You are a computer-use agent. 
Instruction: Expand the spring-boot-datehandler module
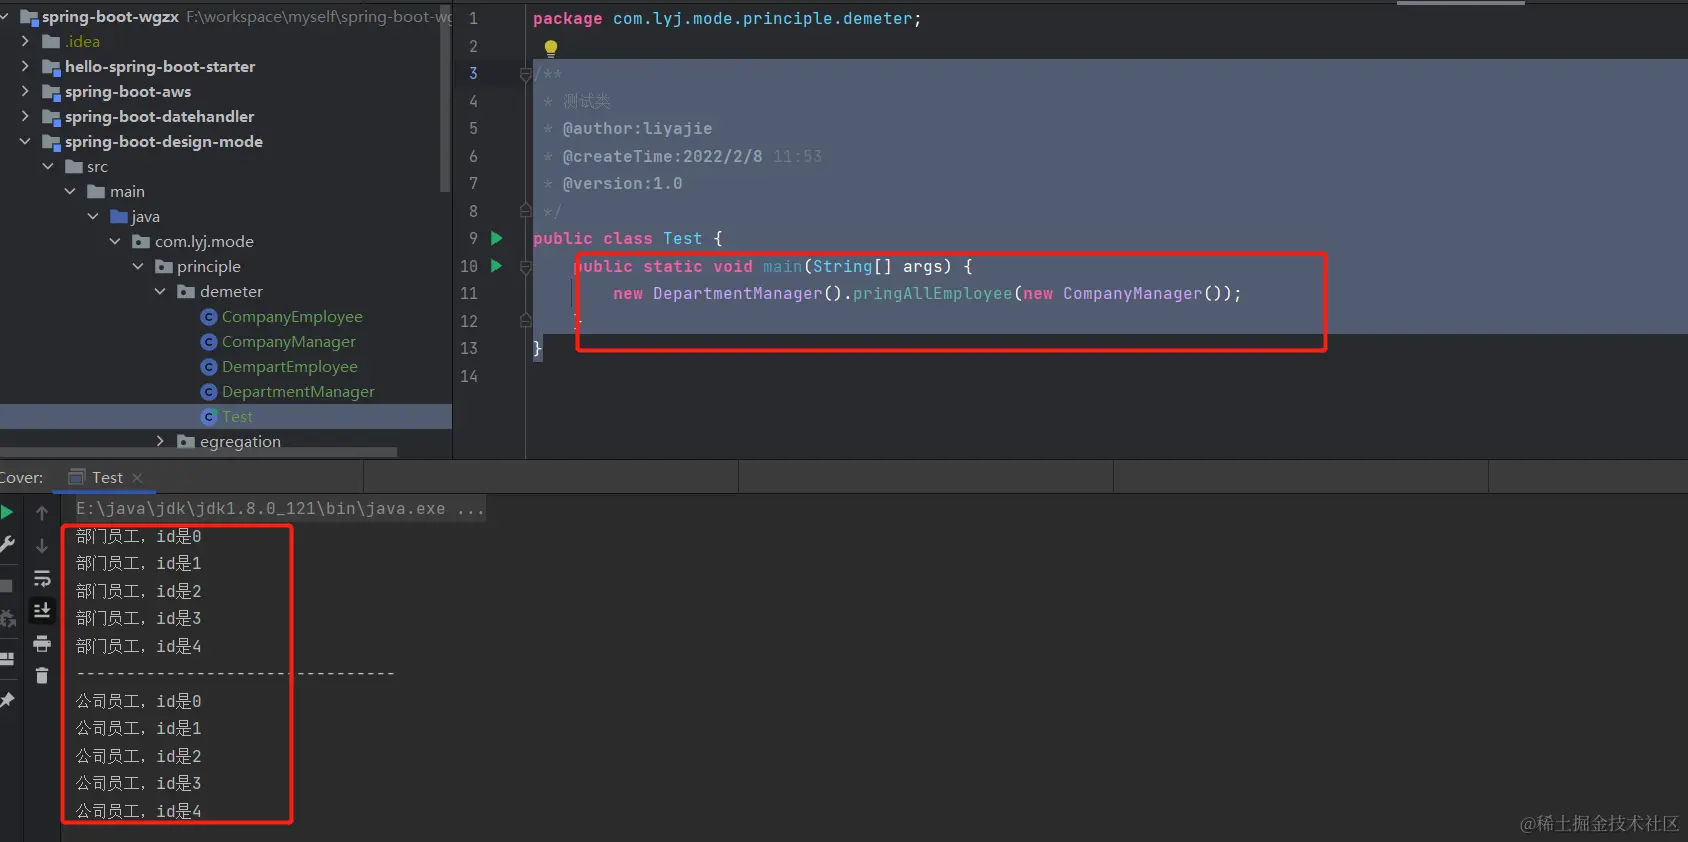point(25,116)
